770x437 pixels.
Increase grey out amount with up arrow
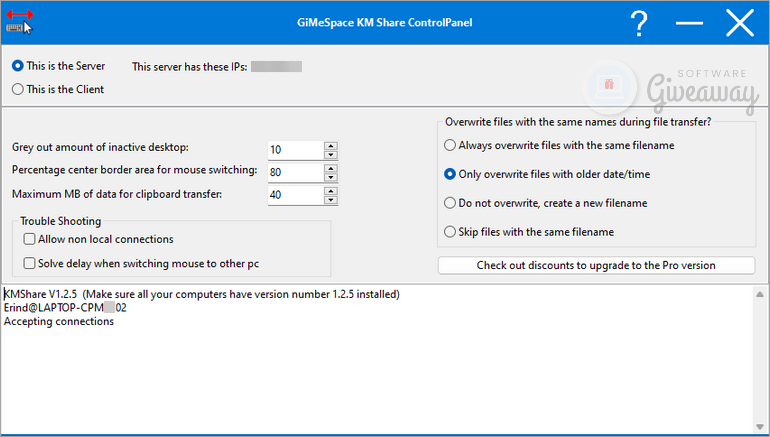pyautogui.click(x=331, y=145)
